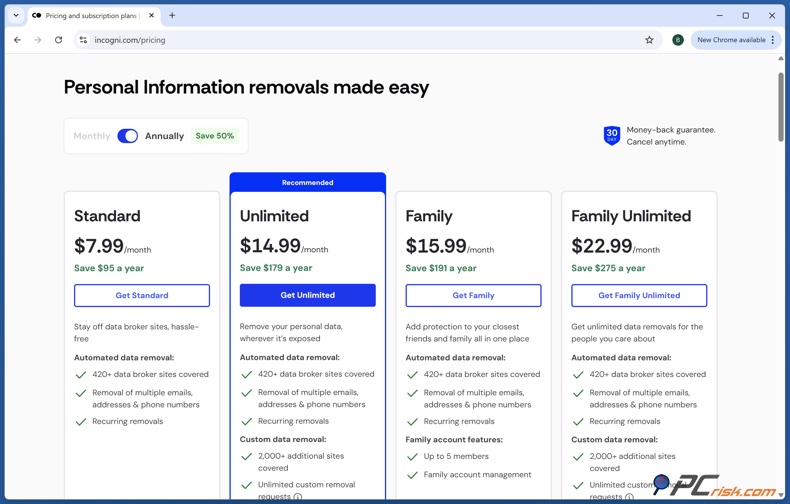Click 'Save $179 a year' text
This screenshot has width=790, height=504.
pyautogui.click(x=276, y=268)
